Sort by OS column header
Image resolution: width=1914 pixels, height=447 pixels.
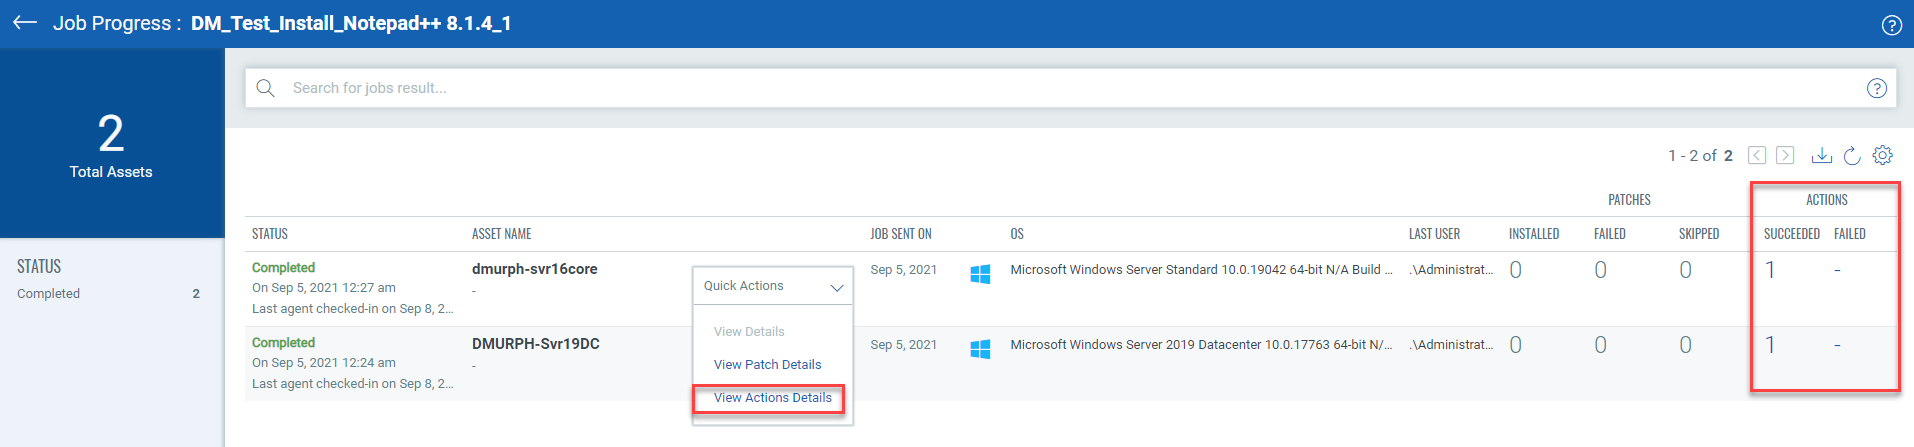pos(1017,234)
